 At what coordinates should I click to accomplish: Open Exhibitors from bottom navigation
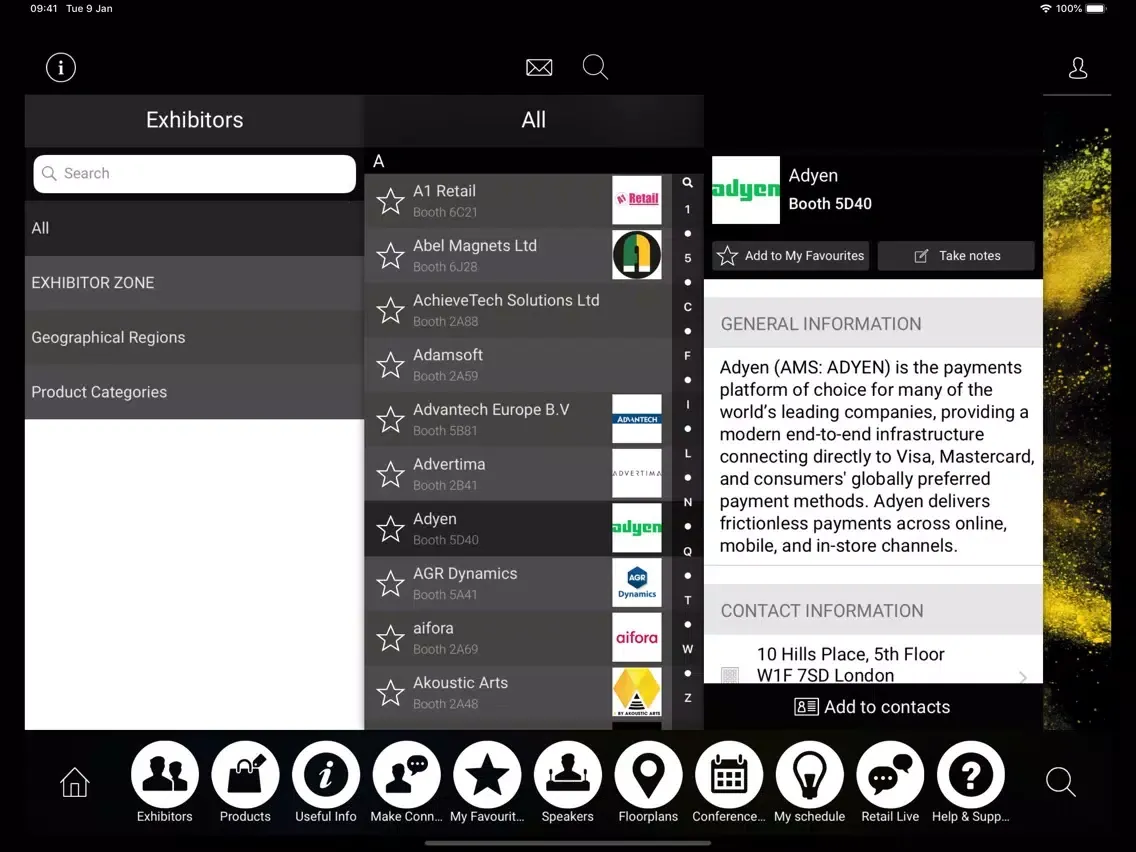click(165, 782)
